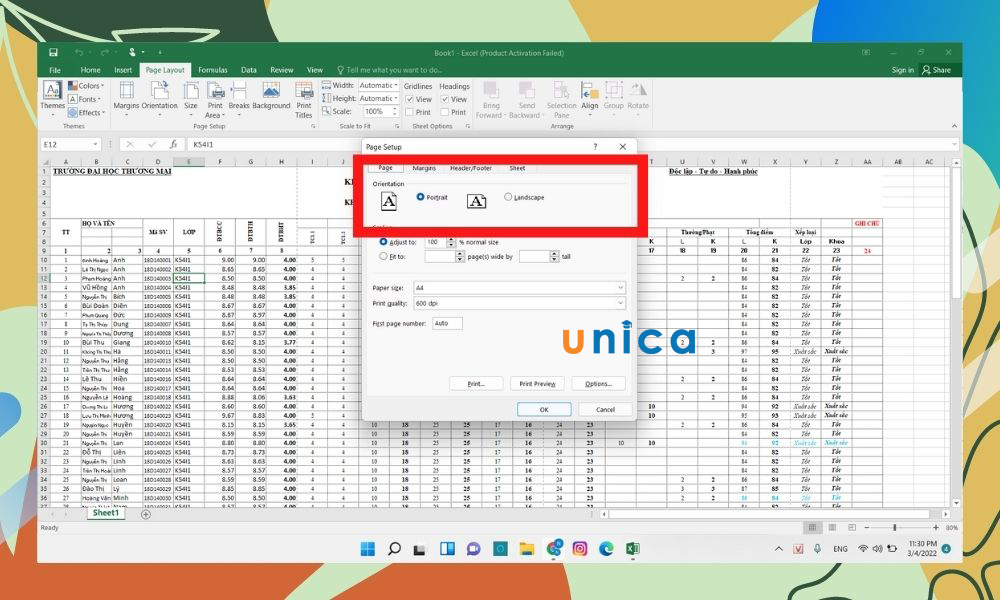The height and width of the screenshot is (600, 1000).
Task: Click the Print... button
Action: 476,384
